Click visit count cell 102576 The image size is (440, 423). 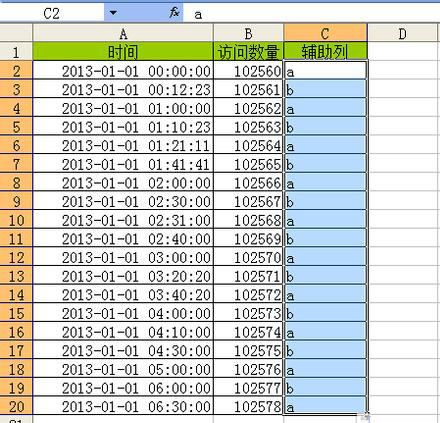248,369
